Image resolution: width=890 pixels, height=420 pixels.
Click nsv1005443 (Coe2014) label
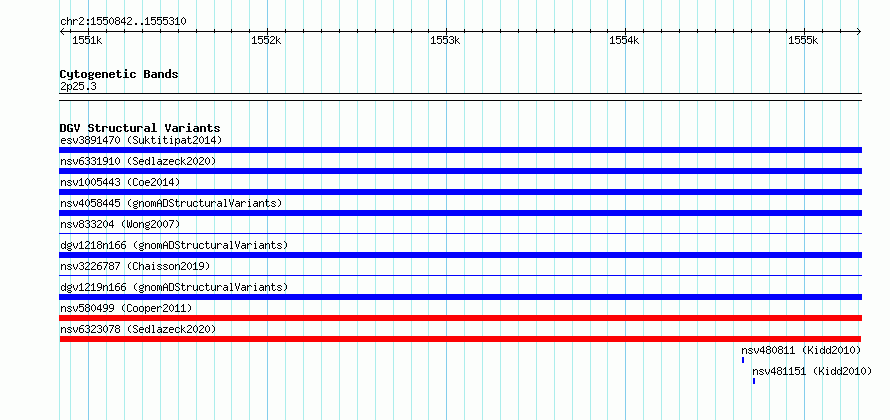point(120,182)
